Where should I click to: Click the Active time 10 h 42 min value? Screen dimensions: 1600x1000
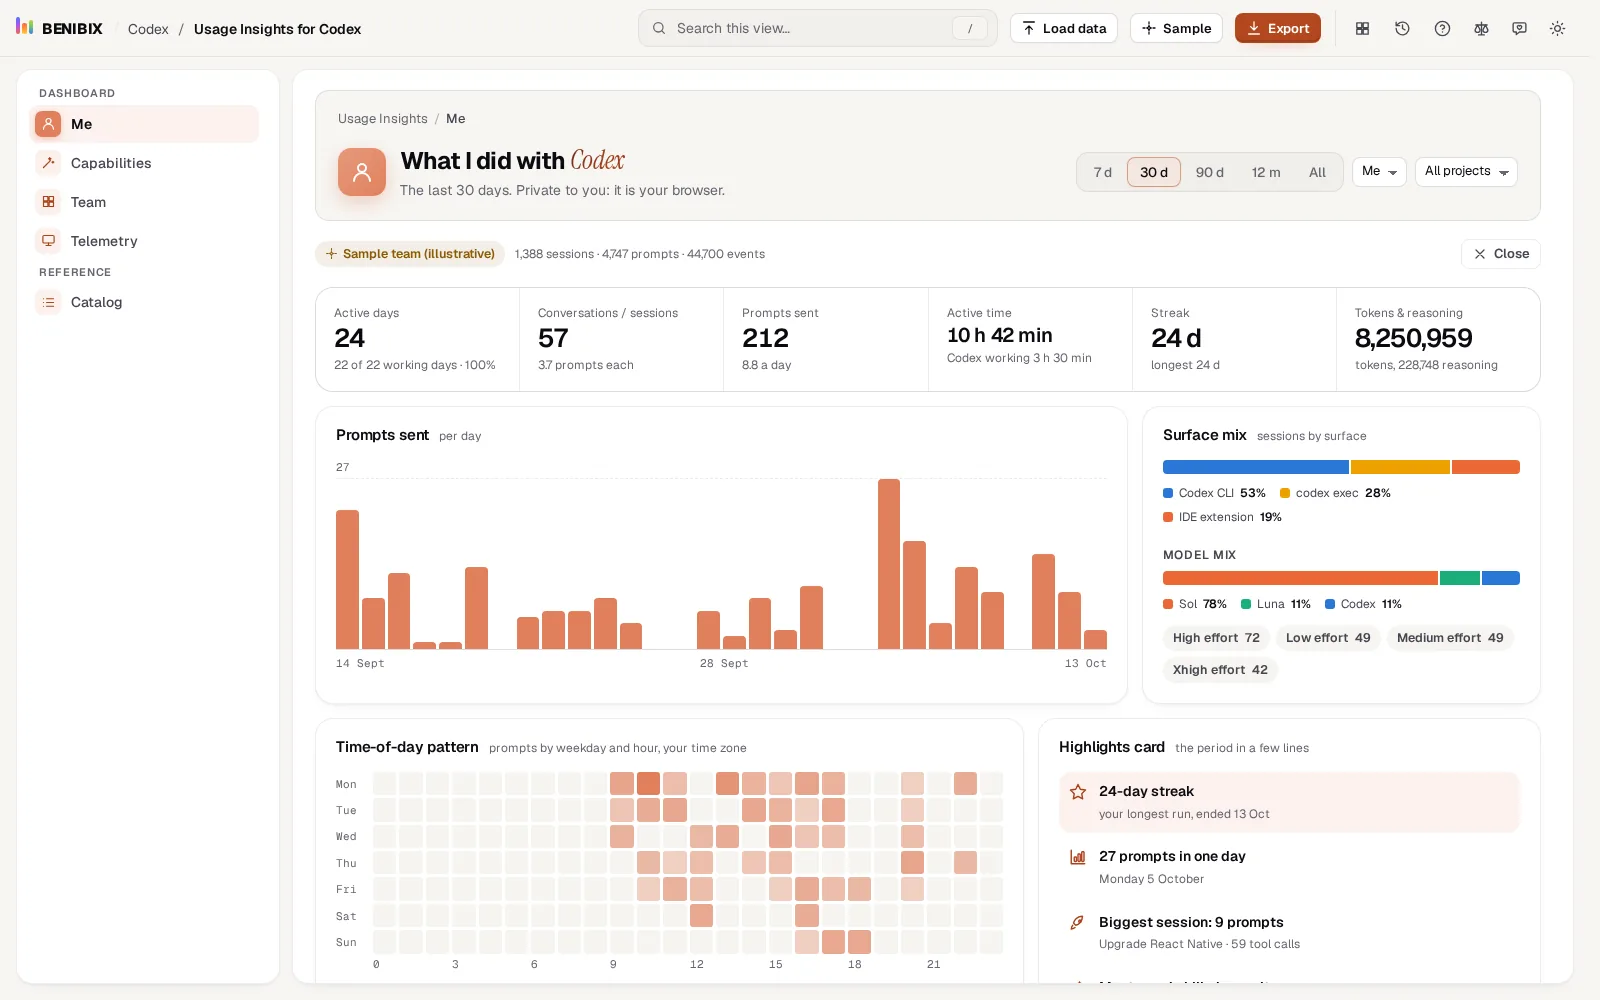(x=999, y=335)
